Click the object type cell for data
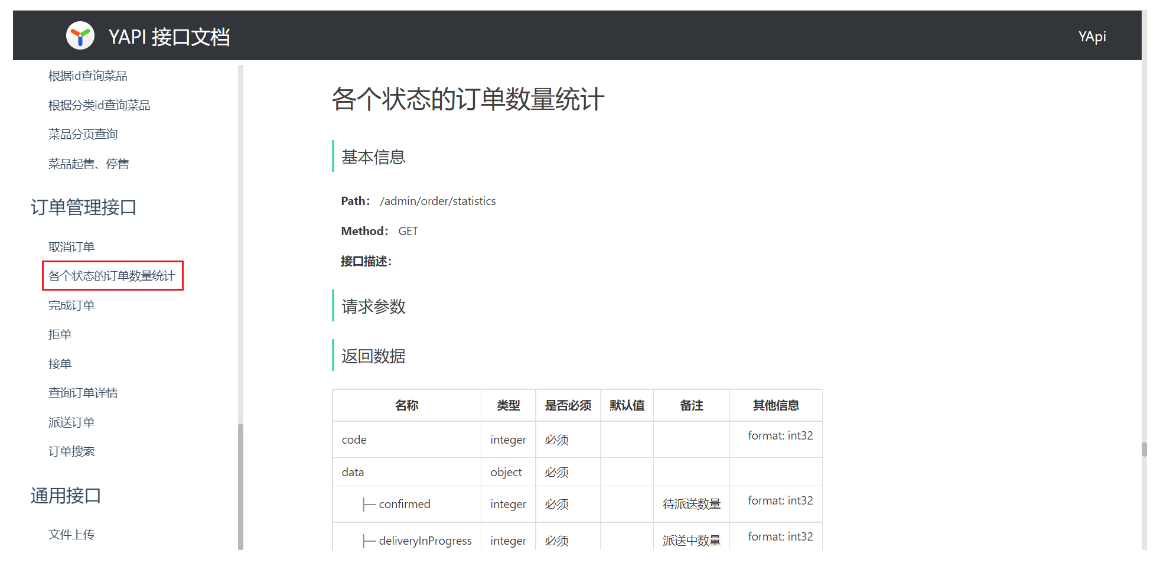This screenshot has width=1169, height=565. click(508, 472)
